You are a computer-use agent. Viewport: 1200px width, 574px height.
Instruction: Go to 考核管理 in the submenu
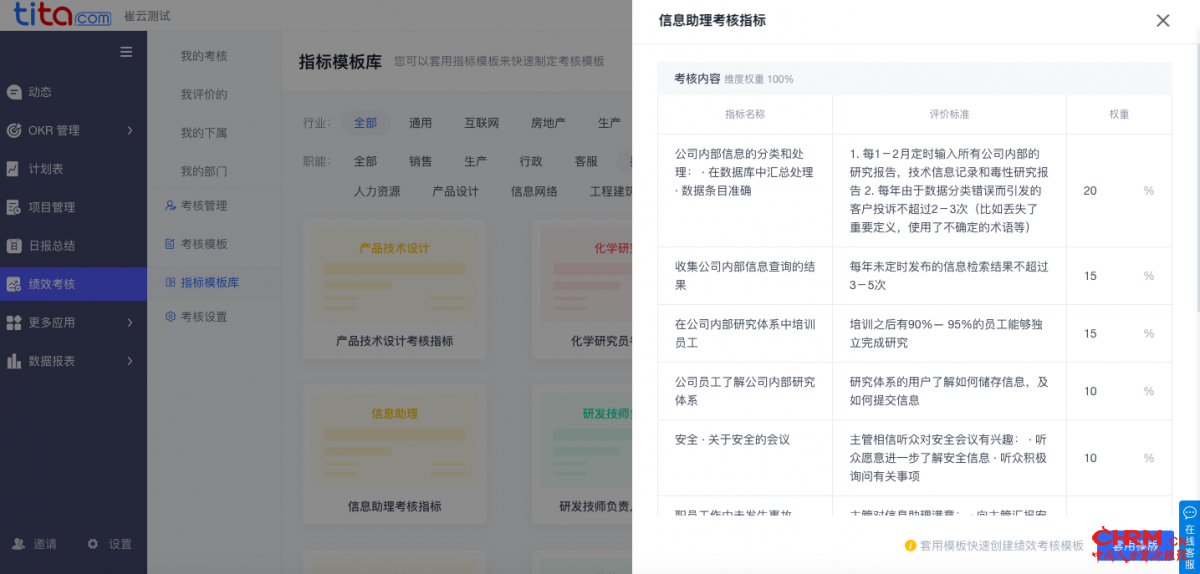click(x=203, y=206)
